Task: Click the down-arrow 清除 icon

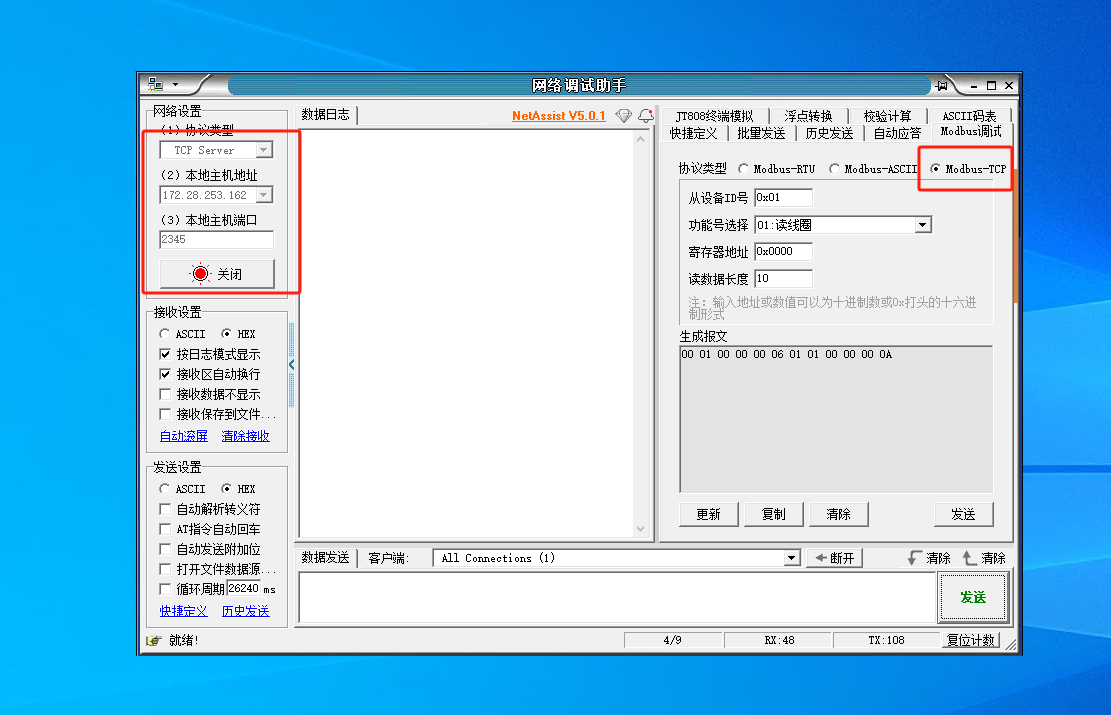Action: (915, 558)
